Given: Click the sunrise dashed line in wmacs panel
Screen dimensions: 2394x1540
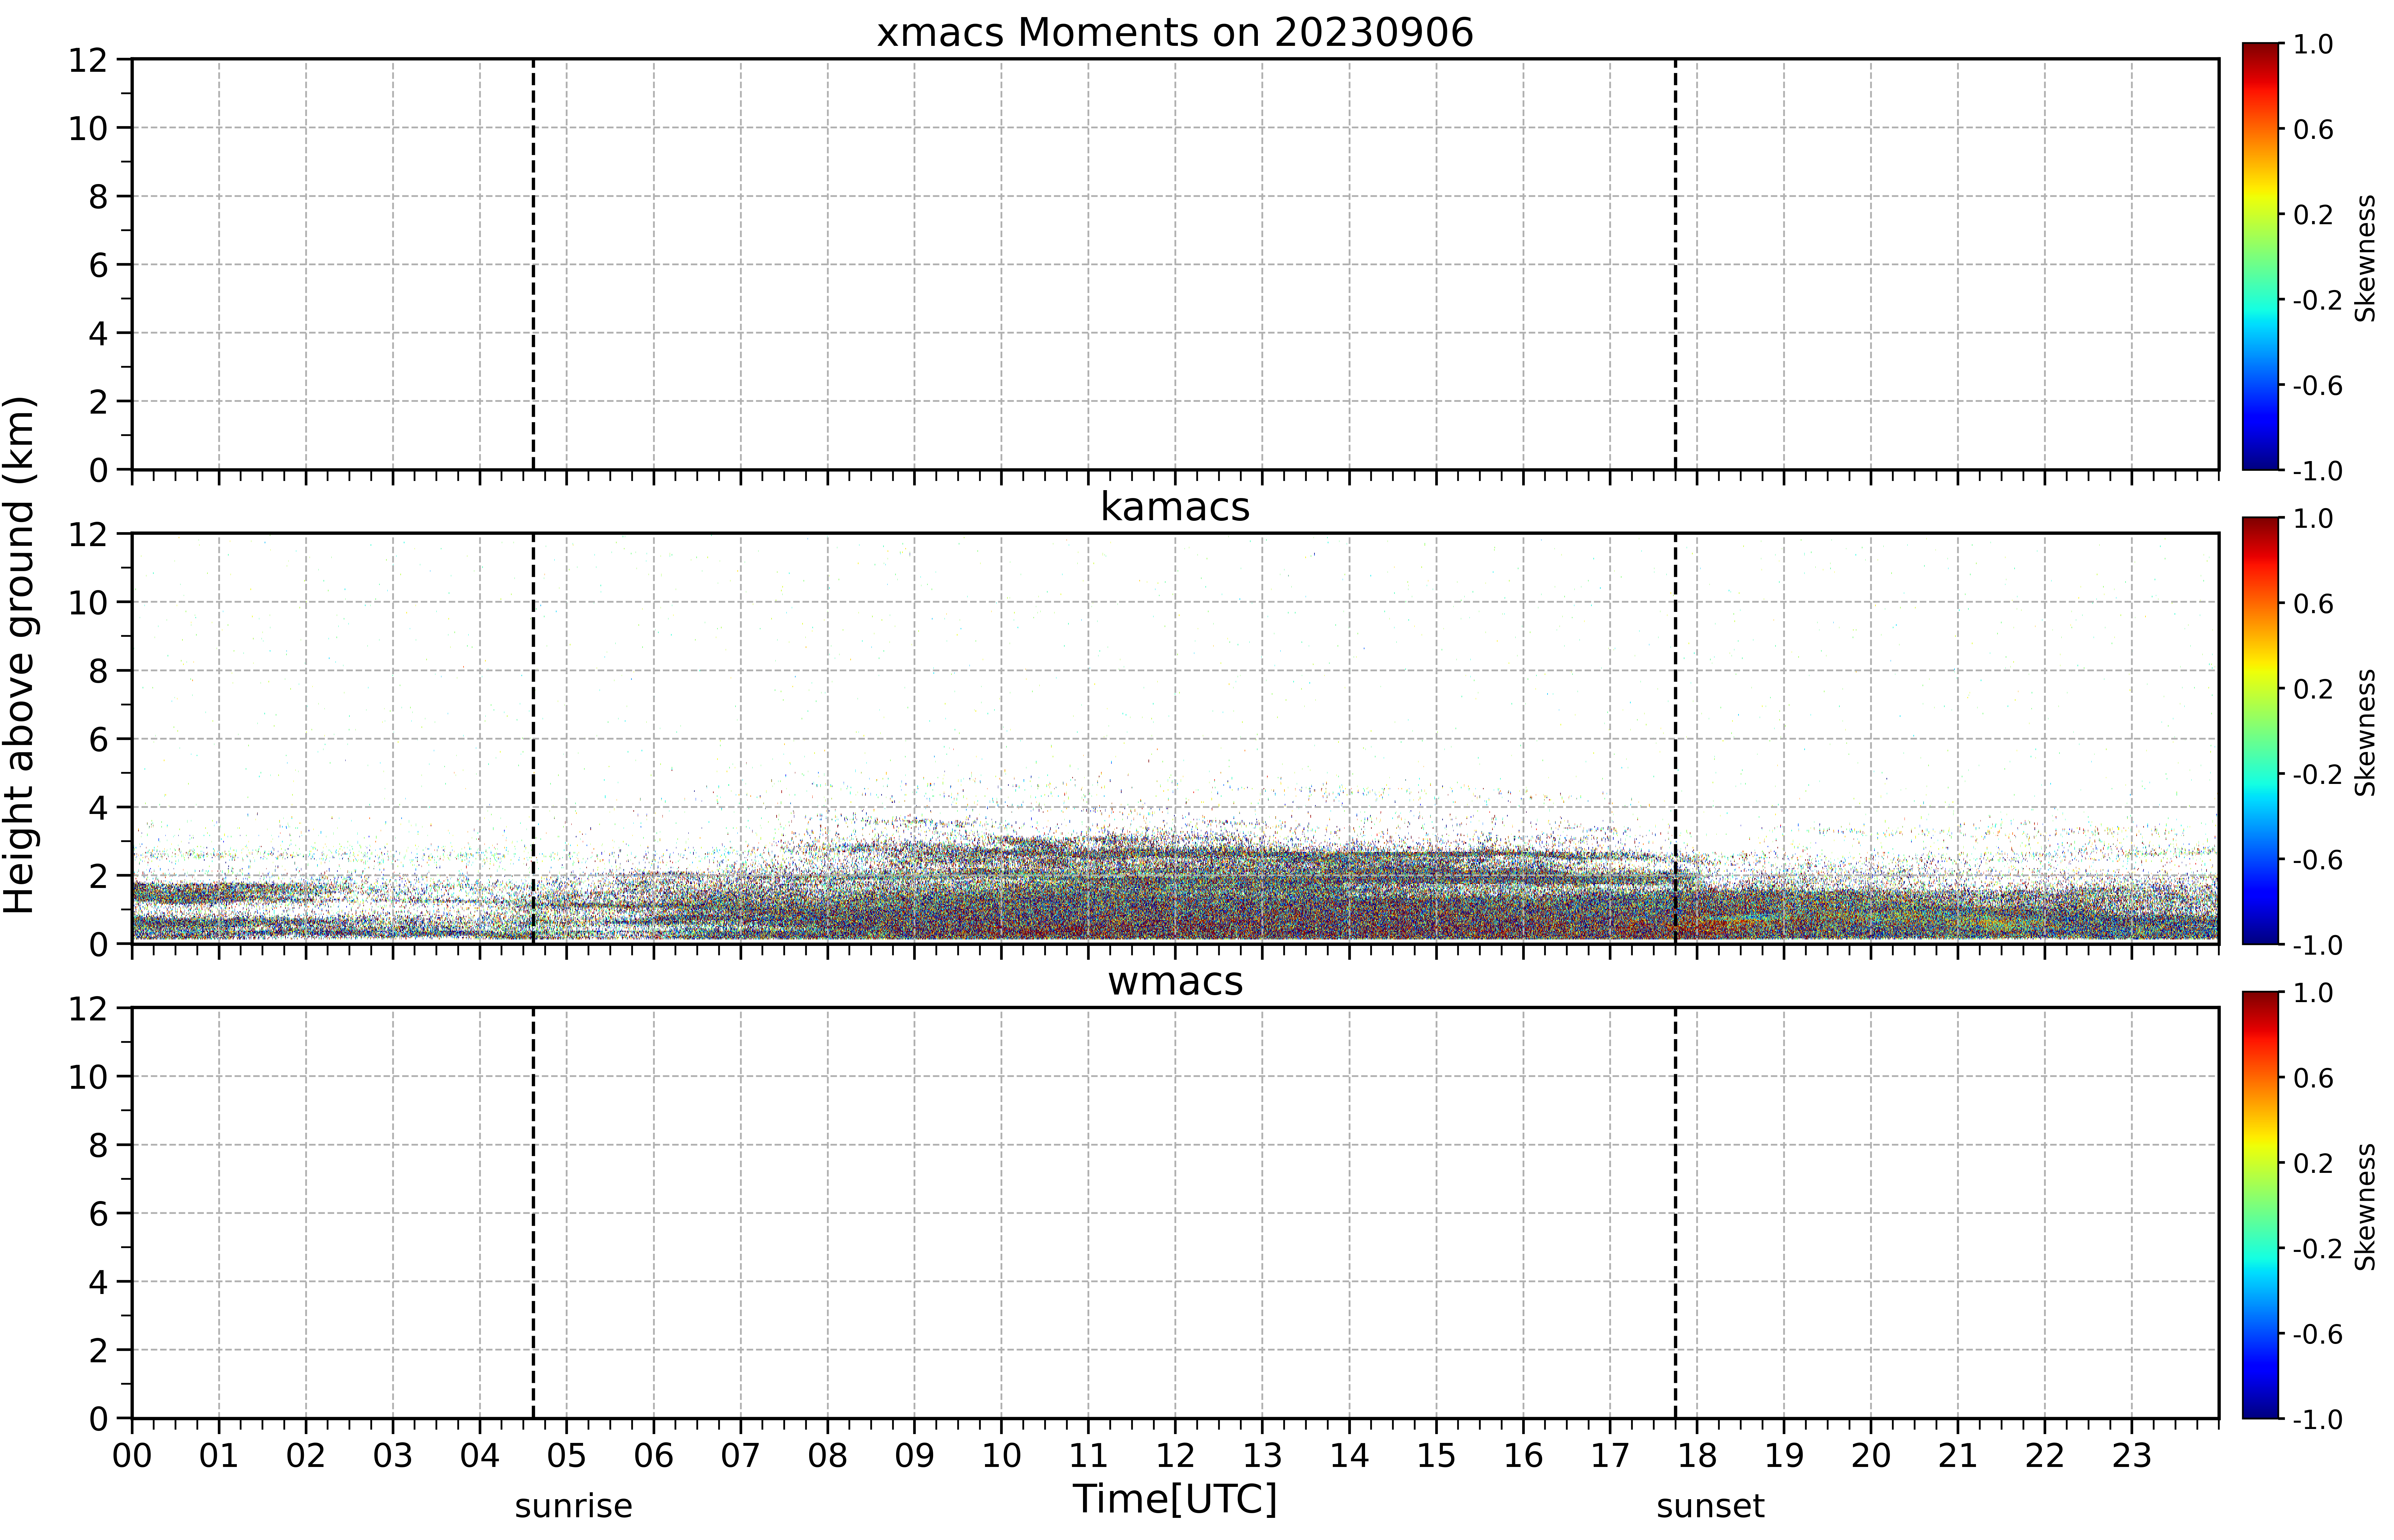Looking at the screenshot, I should [x=533, y=1213].
